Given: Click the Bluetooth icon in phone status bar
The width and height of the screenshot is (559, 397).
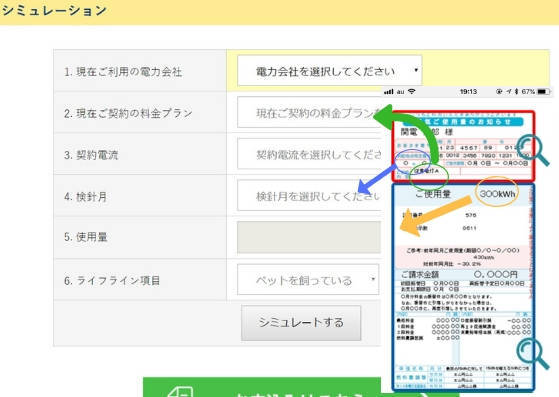Looking at the screenshot, I should [517, 92].
